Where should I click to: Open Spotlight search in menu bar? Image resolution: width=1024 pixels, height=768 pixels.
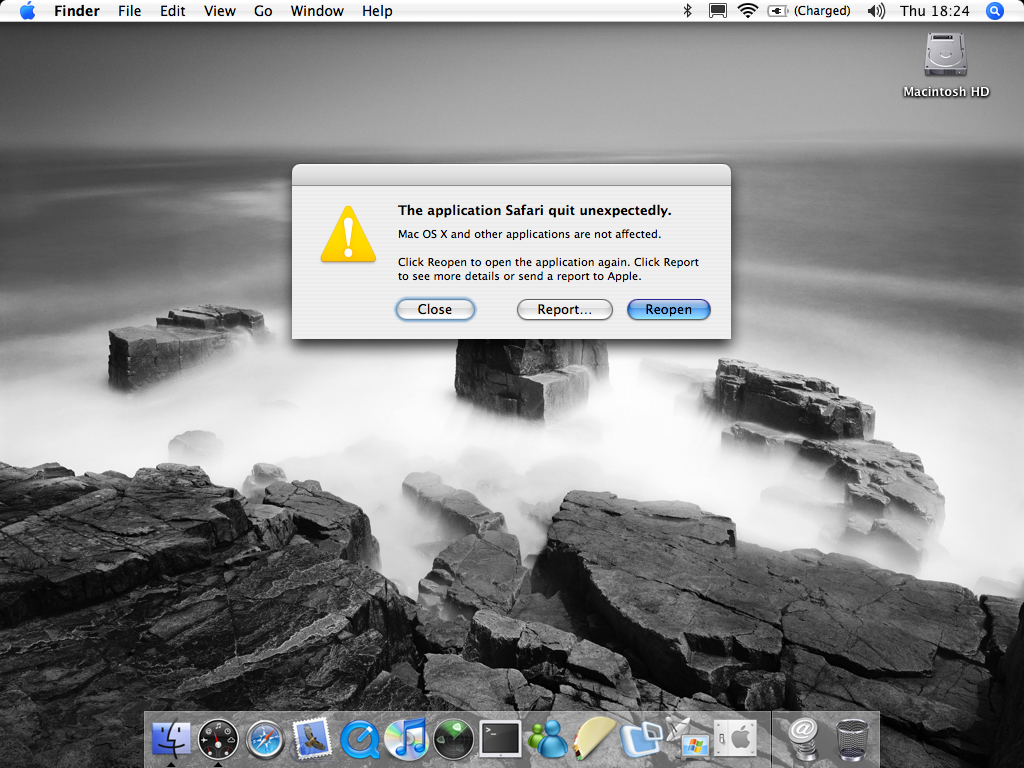[x=994, y=11]
